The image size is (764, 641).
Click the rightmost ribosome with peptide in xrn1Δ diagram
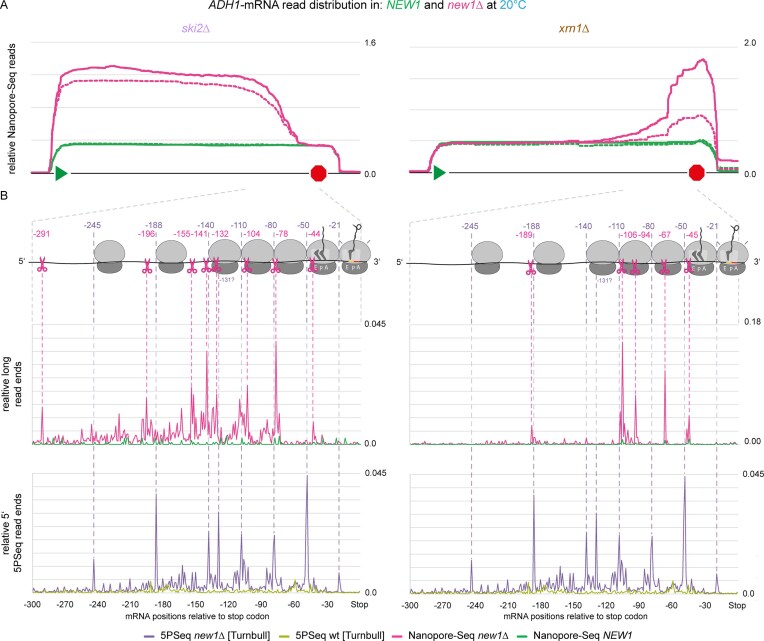(732, 258)
